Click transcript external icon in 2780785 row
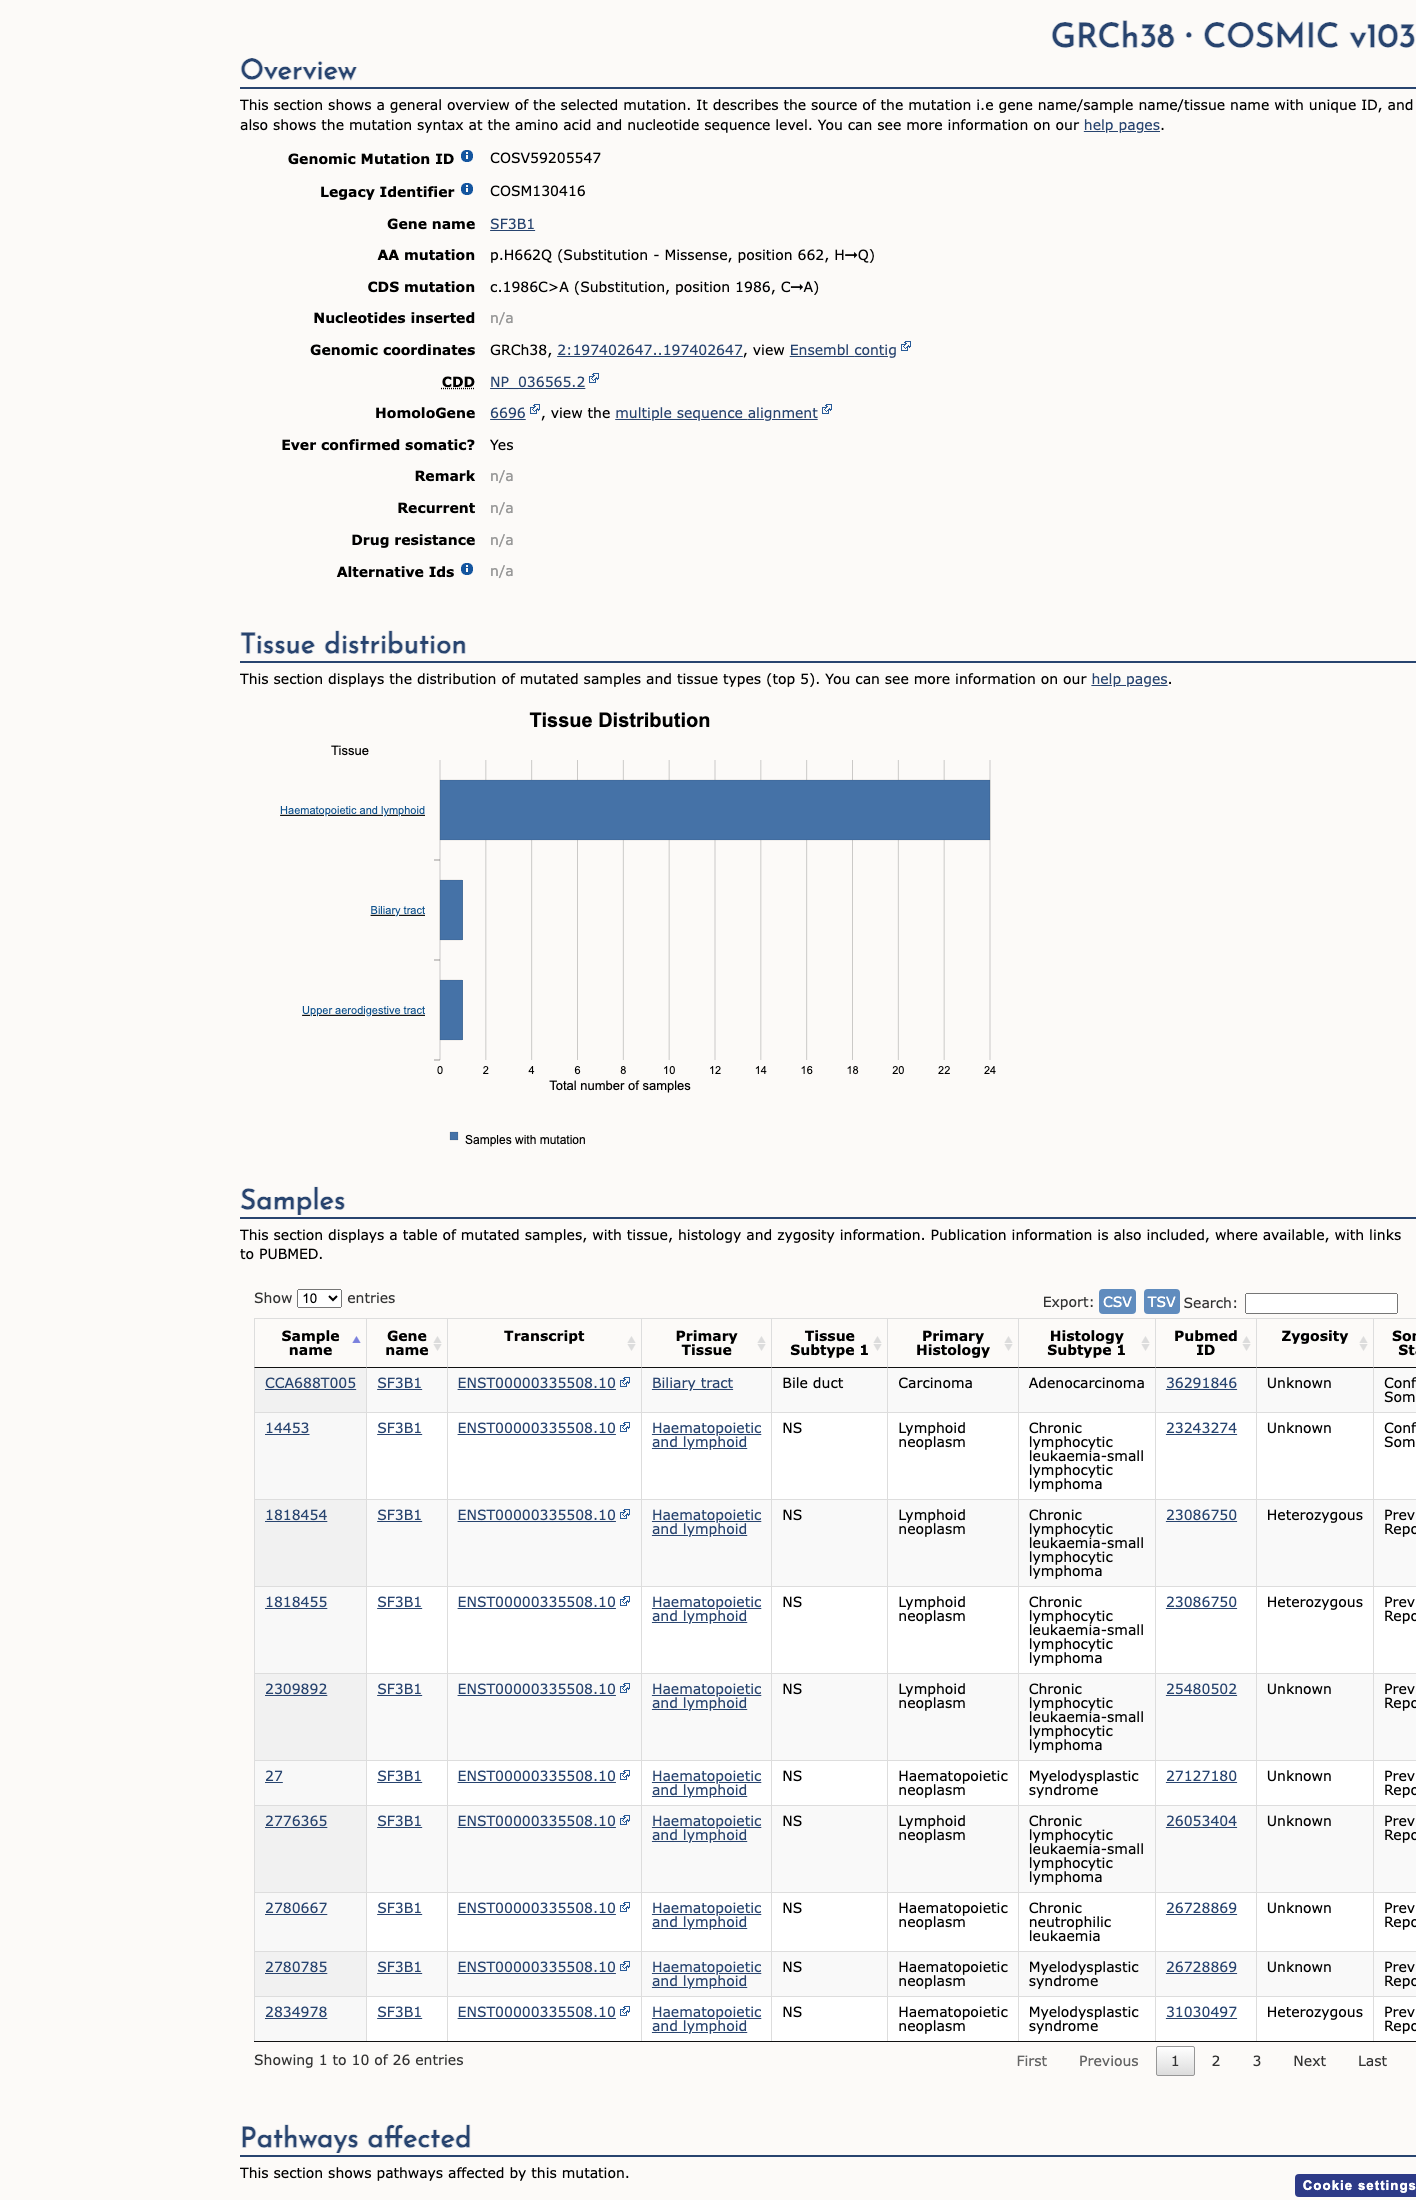The height and width of the screenshot is (2200, 1416). (625, 1966)
